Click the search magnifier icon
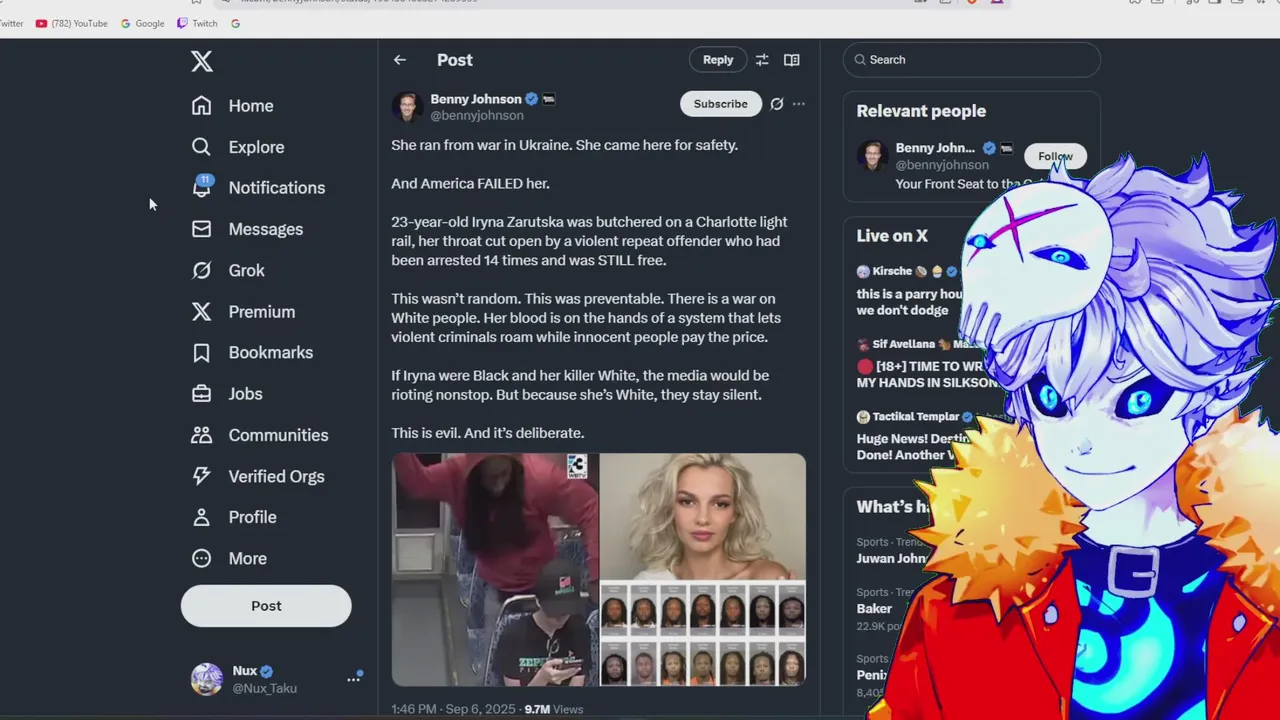The height and width of the screenshot is (720, 1280). (859, 60)
